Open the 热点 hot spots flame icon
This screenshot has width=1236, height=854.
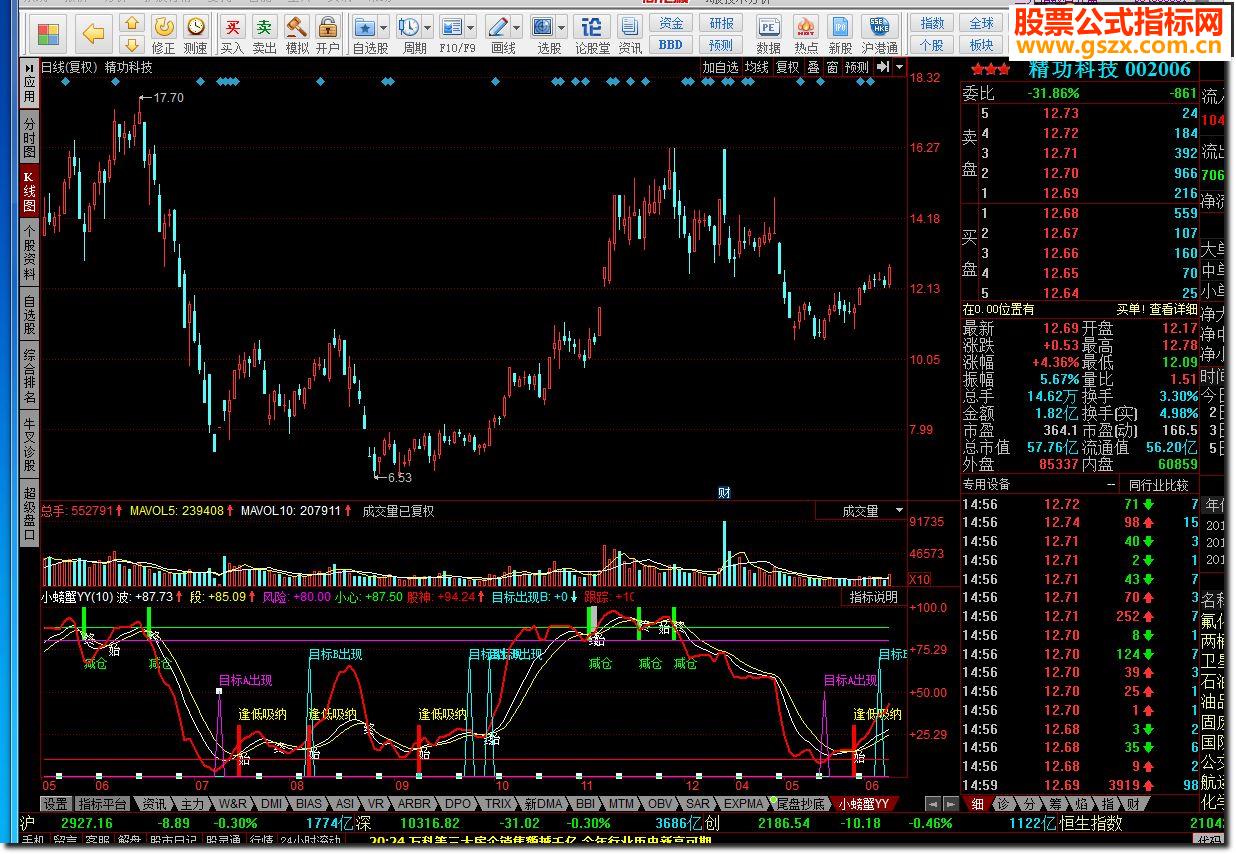pyautogui.click(x=806, y=35)
